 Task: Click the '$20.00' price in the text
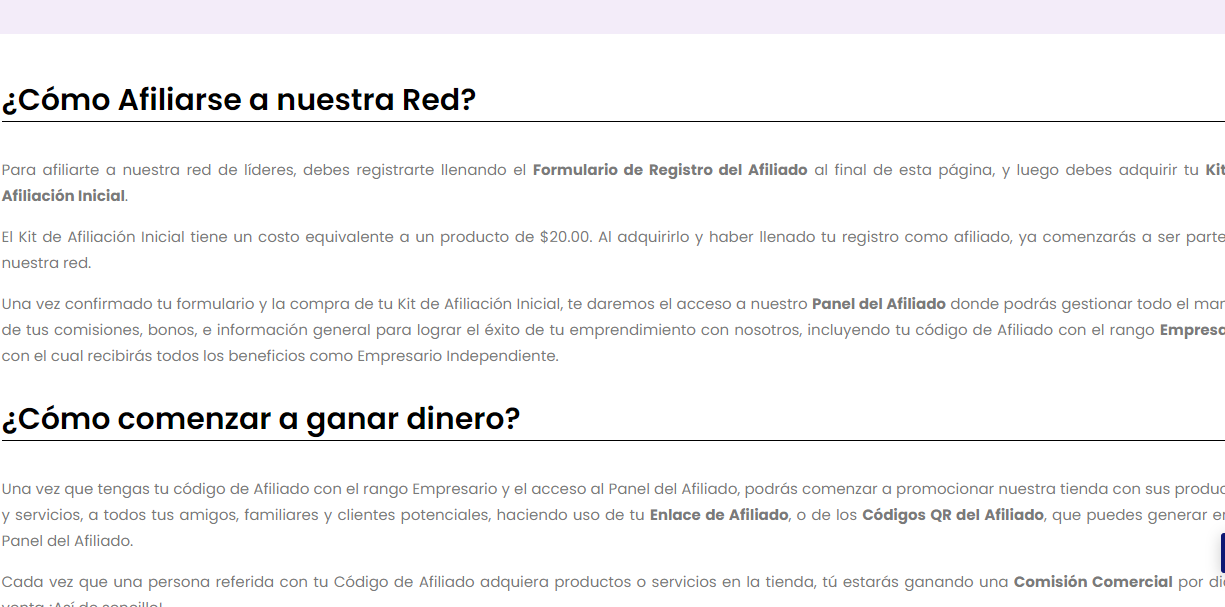pos(565,238)
